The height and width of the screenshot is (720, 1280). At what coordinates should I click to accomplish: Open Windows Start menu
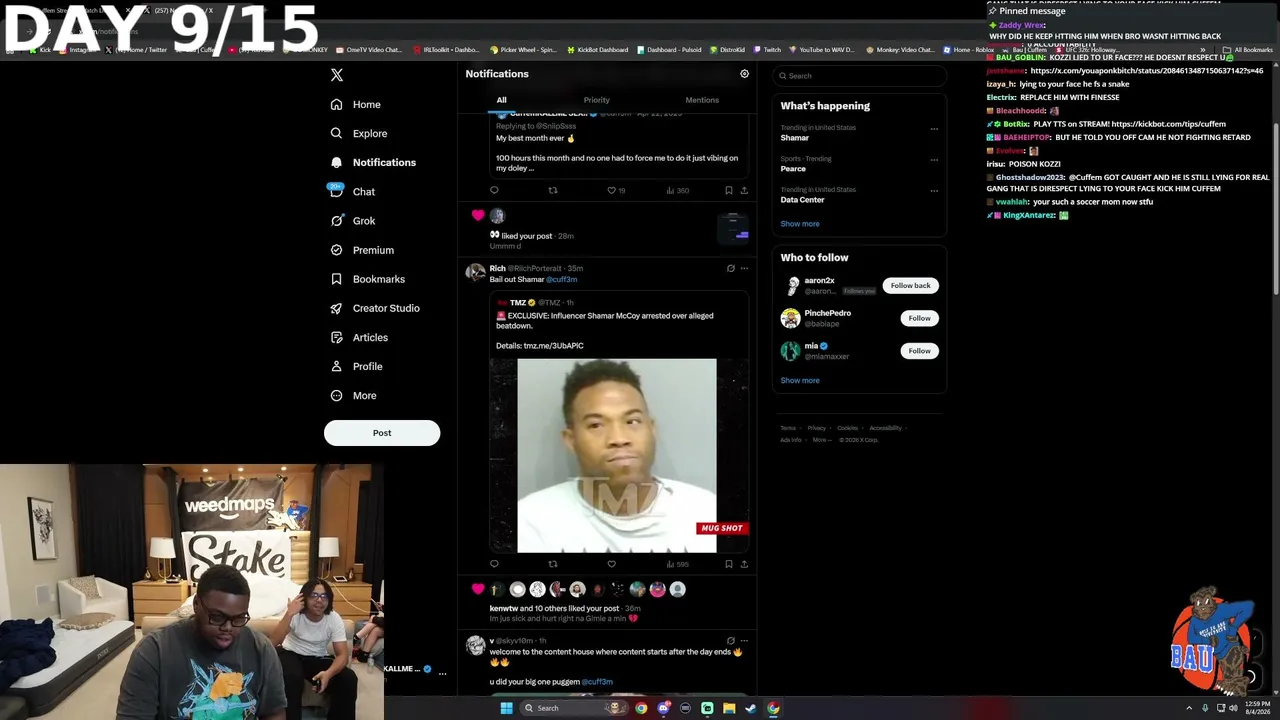coord(506,708)
